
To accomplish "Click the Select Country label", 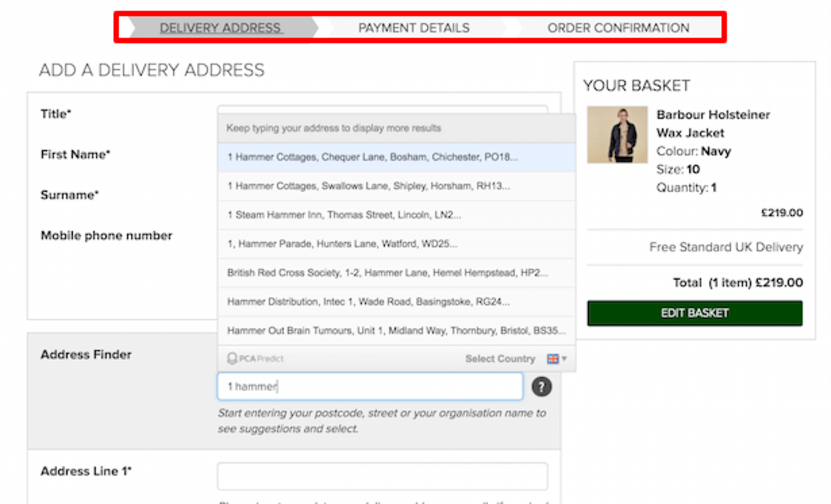I will point(500,359).
